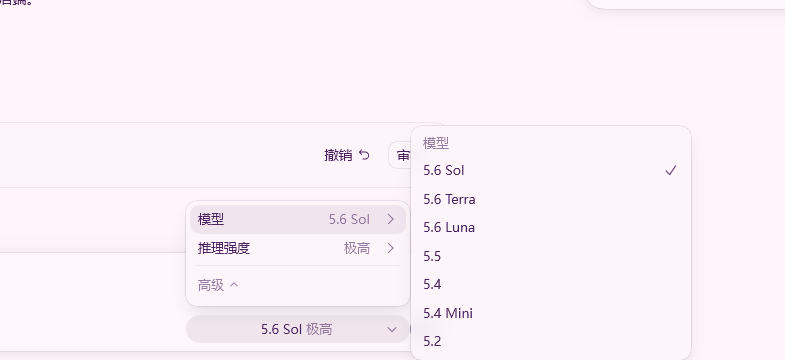Choose model 5.2 at the list bottom
The height and width of the screenshot is (360, 785).
551,341
